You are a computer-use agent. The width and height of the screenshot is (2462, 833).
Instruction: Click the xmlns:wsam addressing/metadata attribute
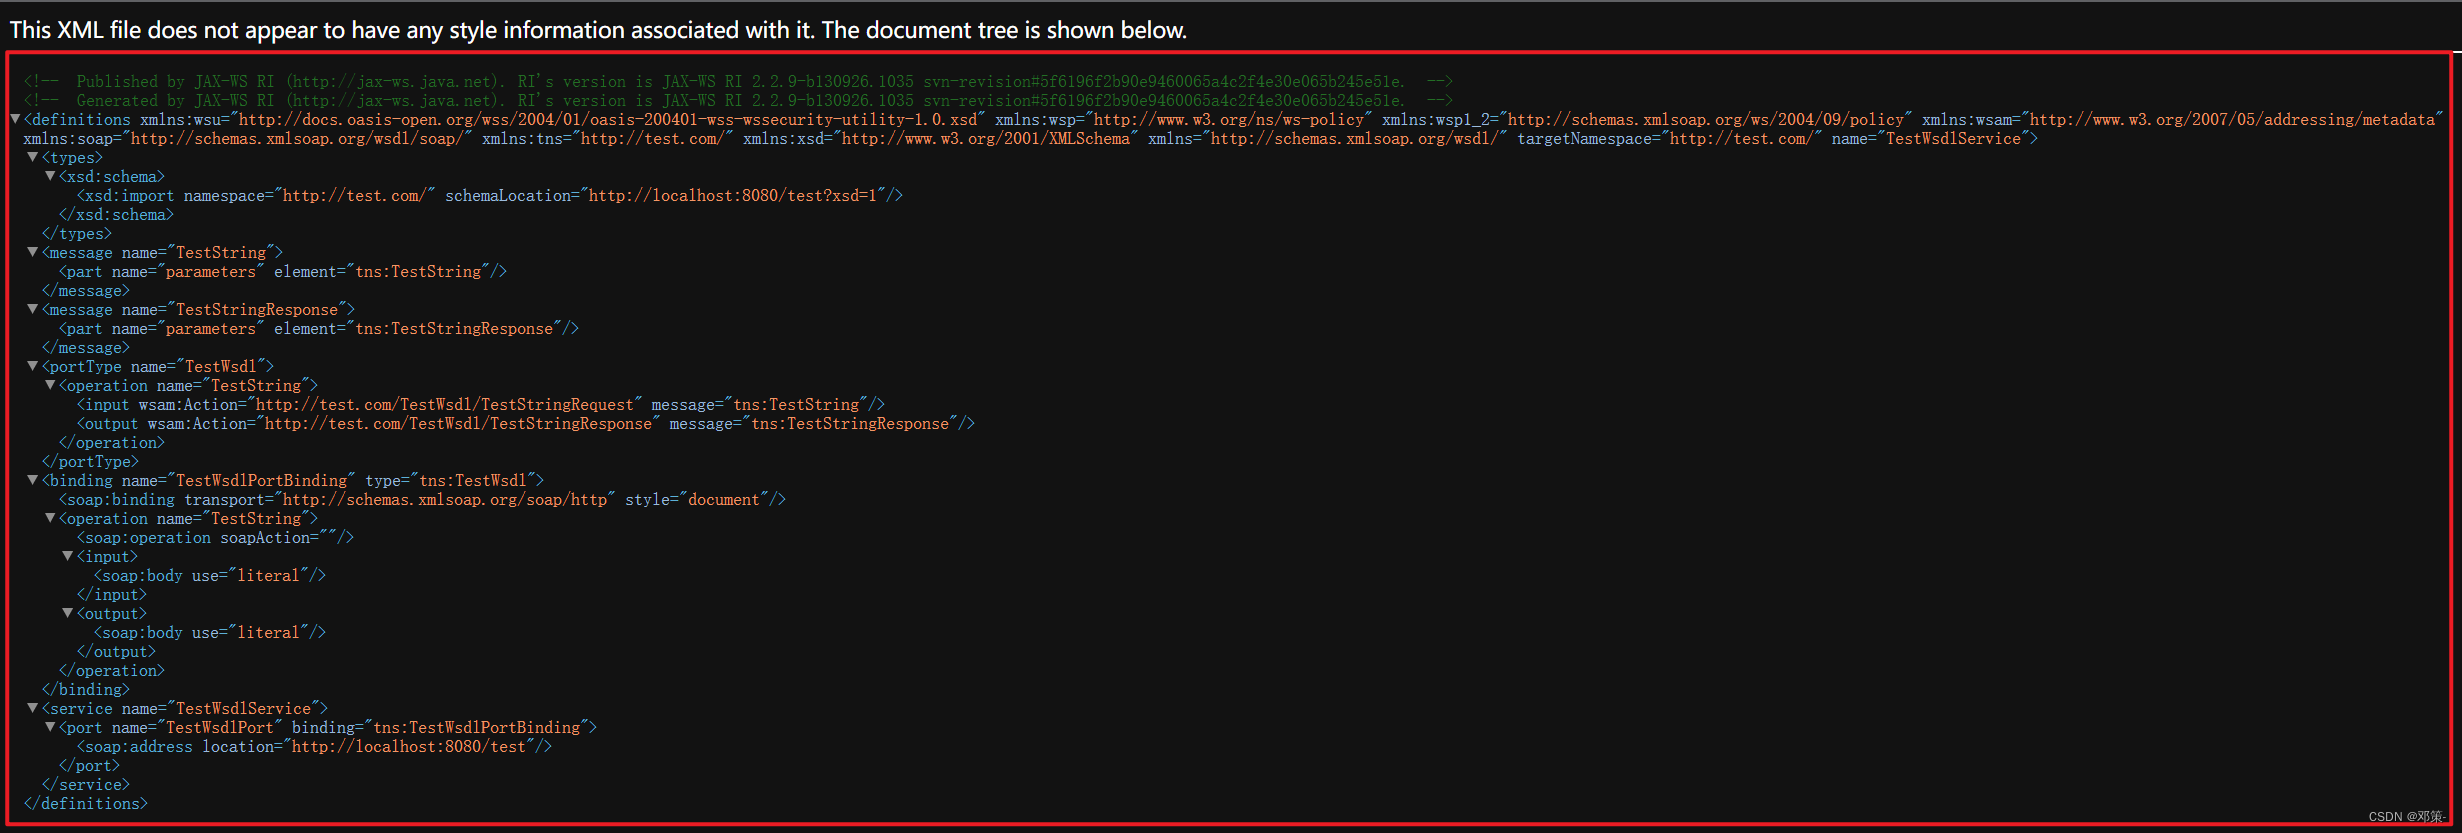click(2182, 119)
